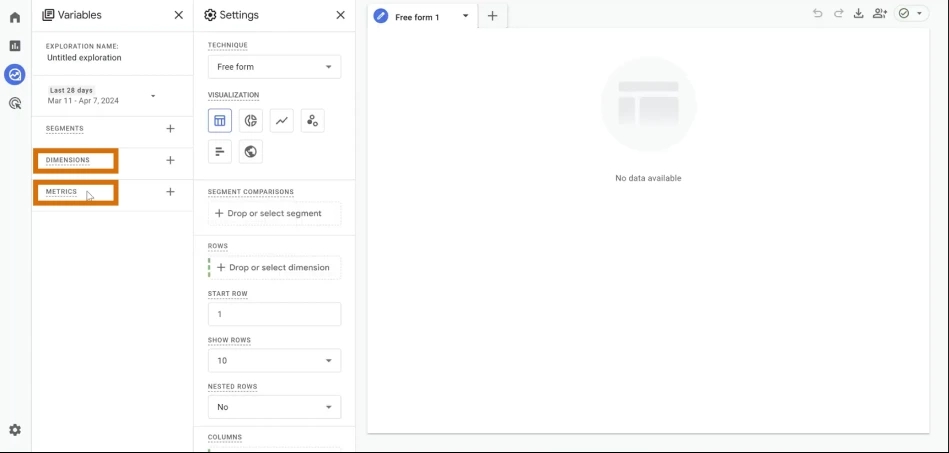Select the Donut chart visualization
The image size is (949, 453).
point(251,121)
